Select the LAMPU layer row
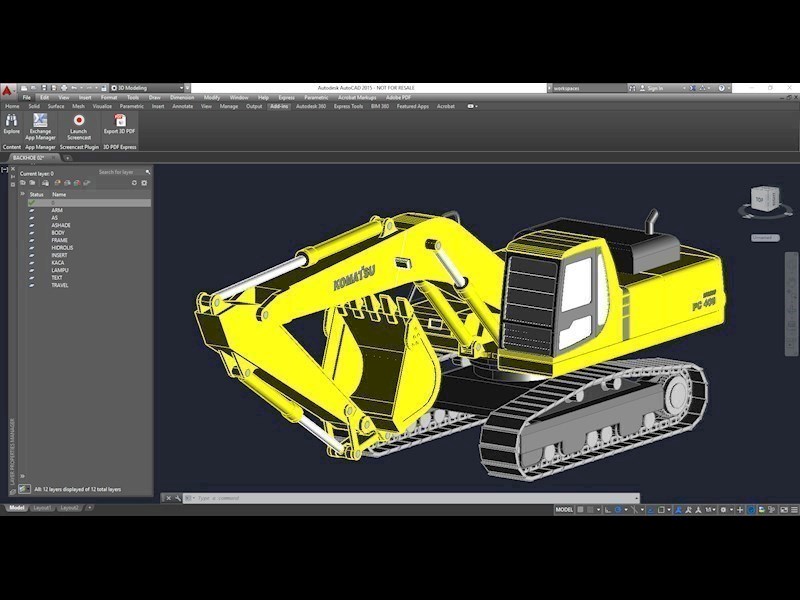The width and height of the screenshot is (800, 600). 89,270
